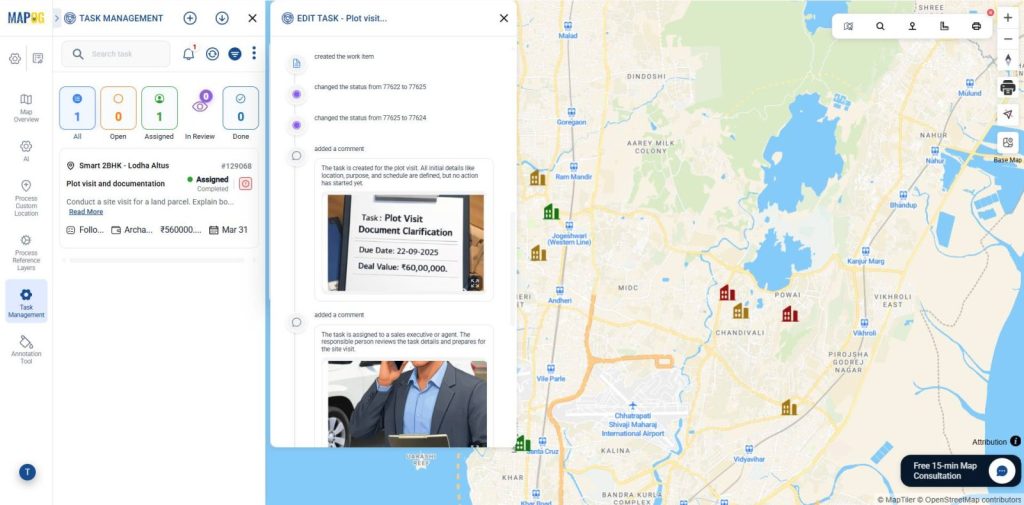This screenshot has height=505, width=1024.
Task: Open Smart 2BHK - Lodha Altus task card
Action: (159, 198)
